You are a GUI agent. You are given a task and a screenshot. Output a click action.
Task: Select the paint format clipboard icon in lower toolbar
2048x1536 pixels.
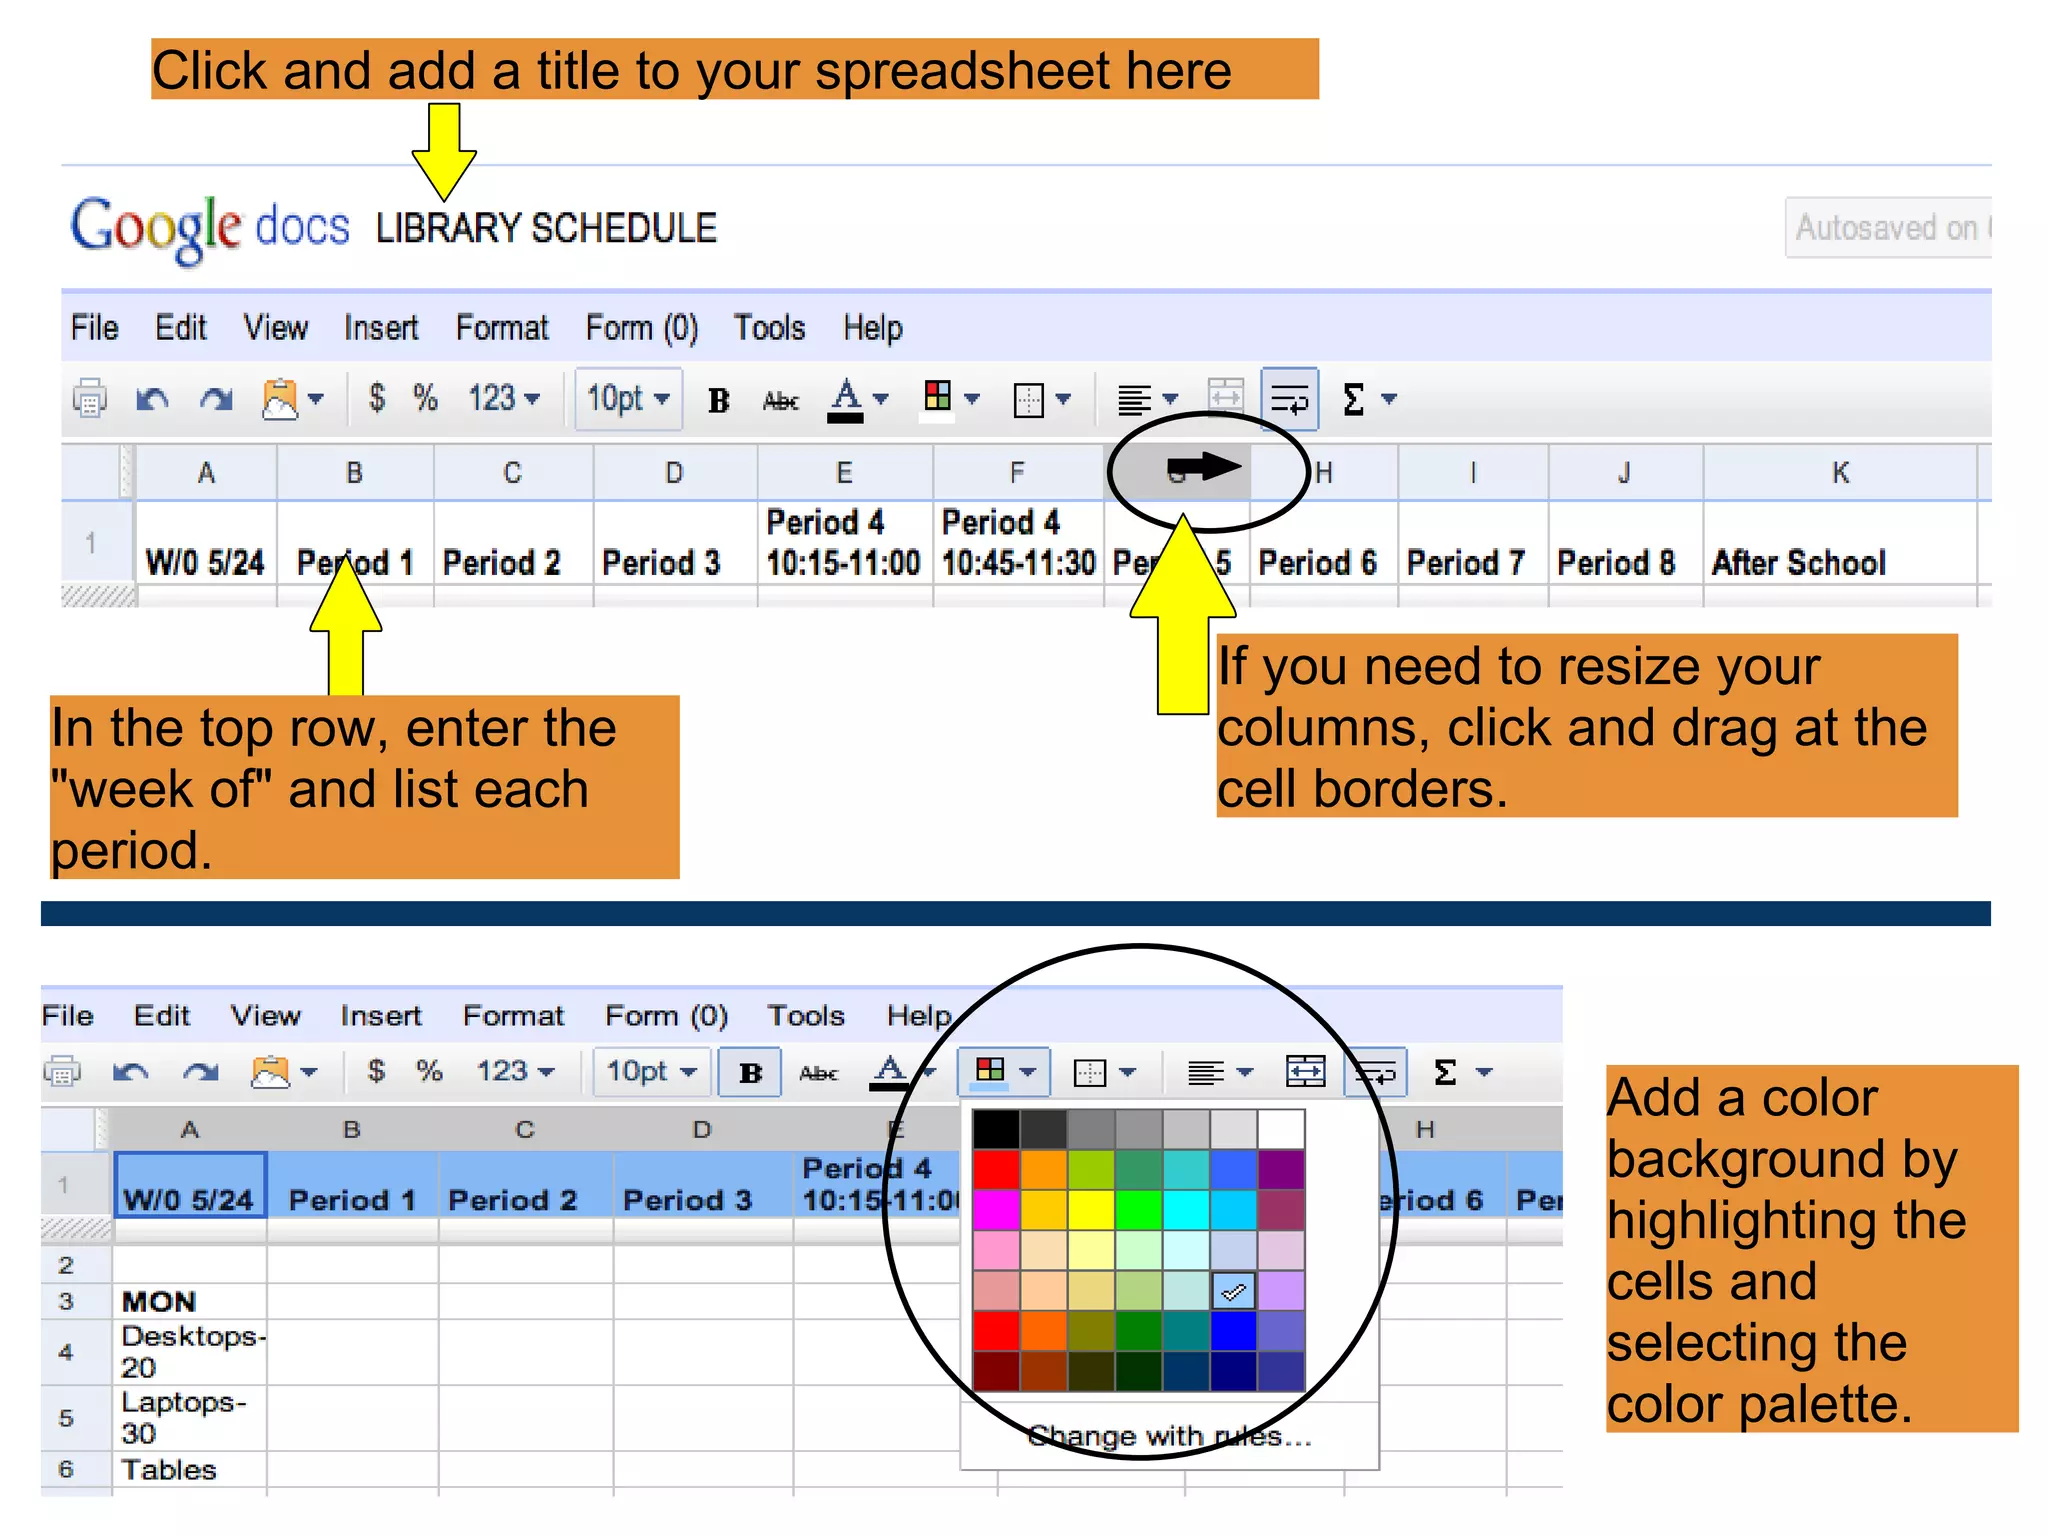[270, 1072]
